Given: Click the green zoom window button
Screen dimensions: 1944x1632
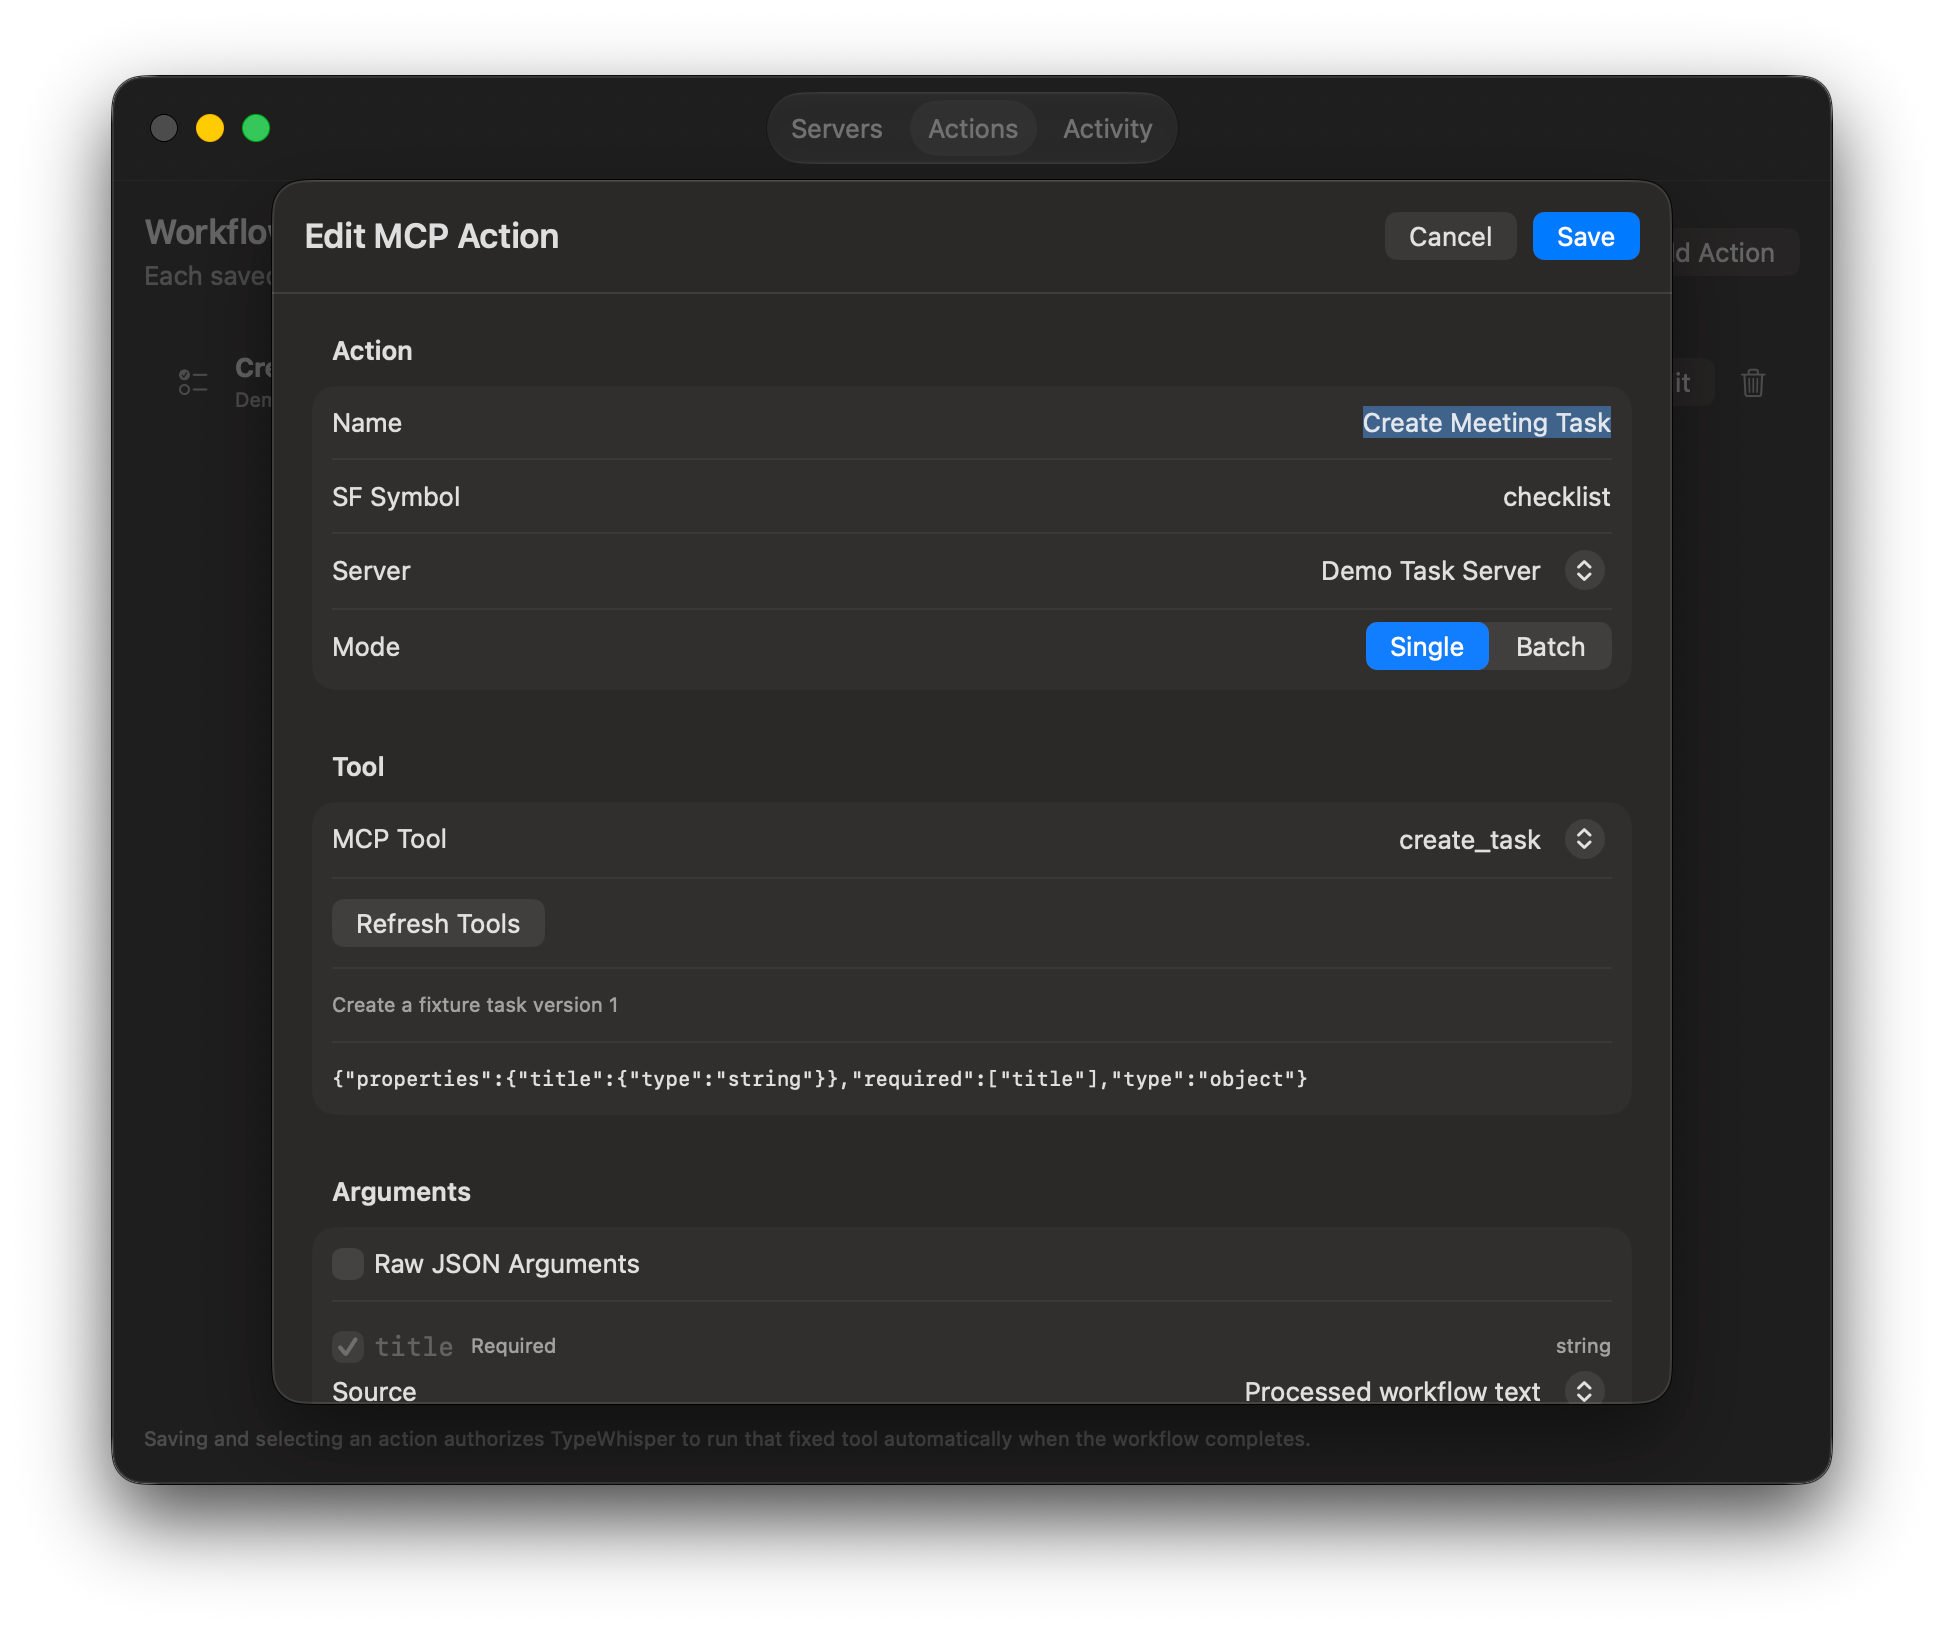Looking at the screenshot, I should (x=256, y=128).
